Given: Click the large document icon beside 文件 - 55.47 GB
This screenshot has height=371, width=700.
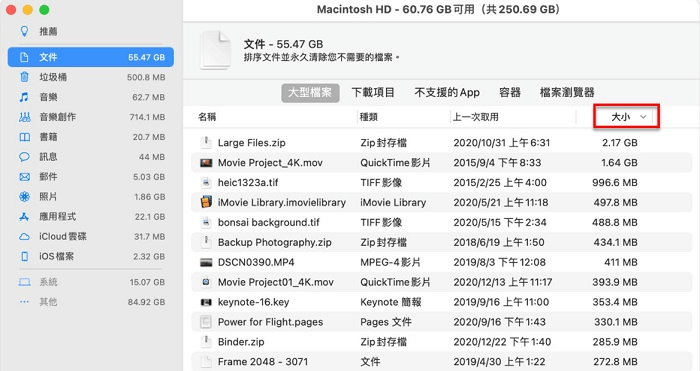Looking at the screenshot, I should (216, 50).
